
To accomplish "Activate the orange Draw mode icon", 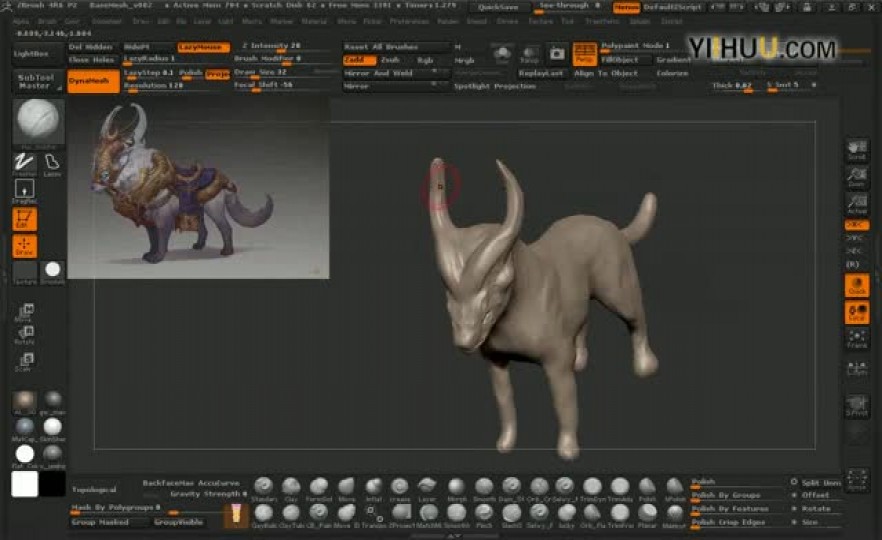I will [24, 246].
